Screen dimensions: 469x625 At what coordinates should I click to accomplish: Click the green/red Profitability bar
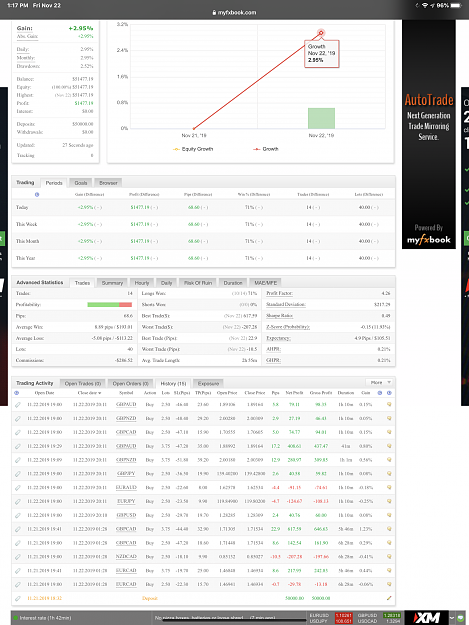110,305
